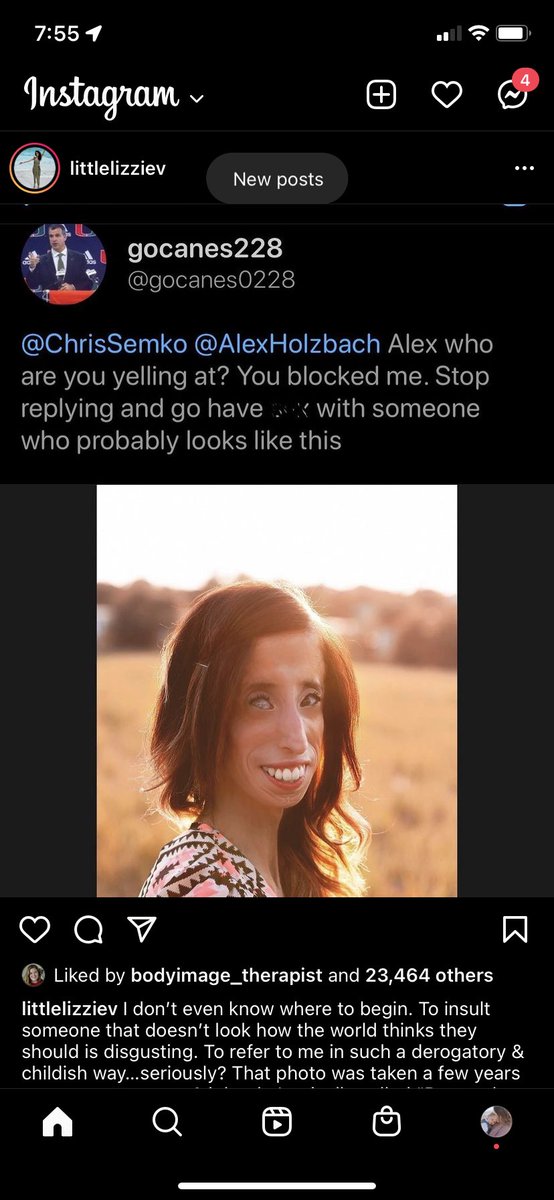Open littlelizziev username in post header
Image resolution: width=554 pixels, height=1200 pixels.
[117, 168]
